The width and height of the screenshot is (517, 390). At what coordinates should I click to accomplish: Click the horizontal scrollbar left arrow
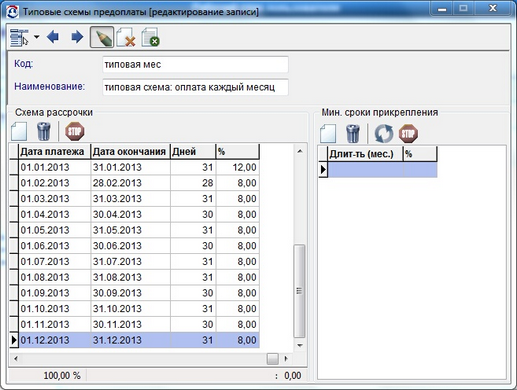(16, 359)
